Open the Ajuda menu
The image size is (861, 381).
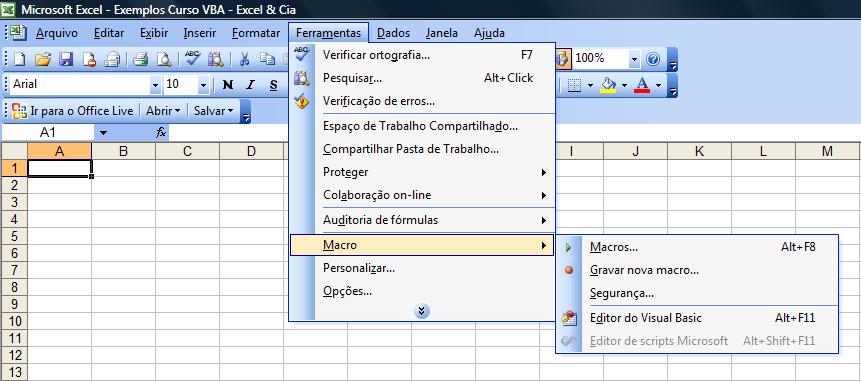tap(489, 33)
